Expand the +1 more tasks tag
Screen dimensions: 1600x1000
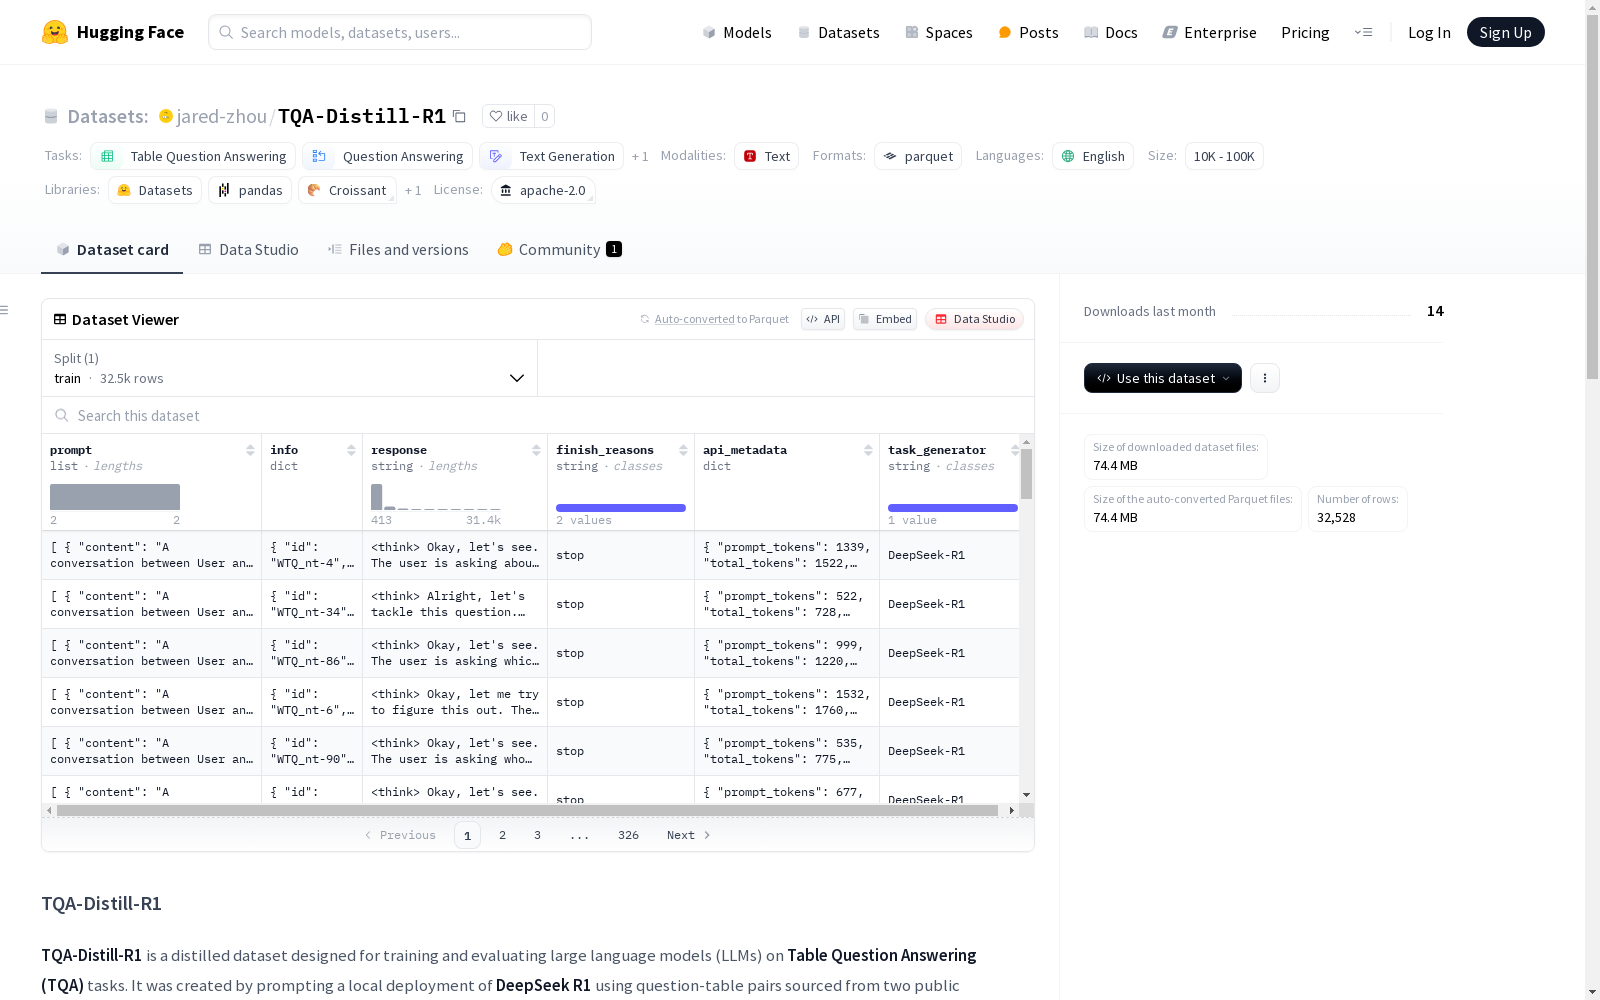(640, 156)
